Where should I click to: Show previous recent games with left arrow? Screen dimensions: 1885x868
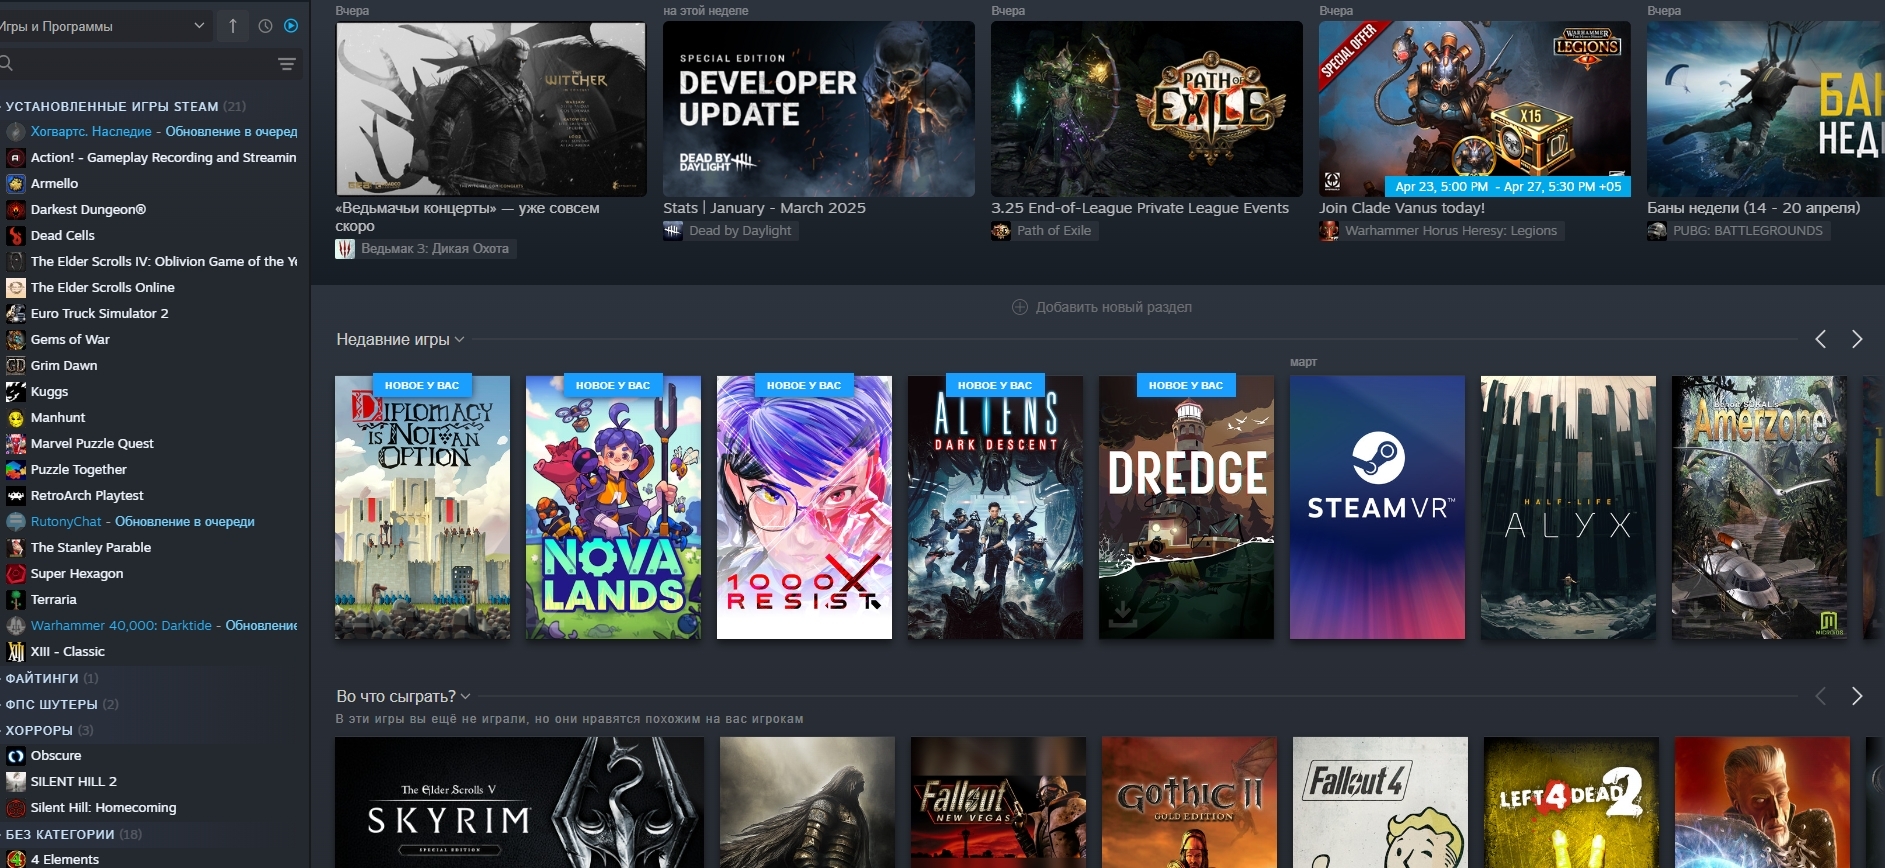tap(1821, 340)
